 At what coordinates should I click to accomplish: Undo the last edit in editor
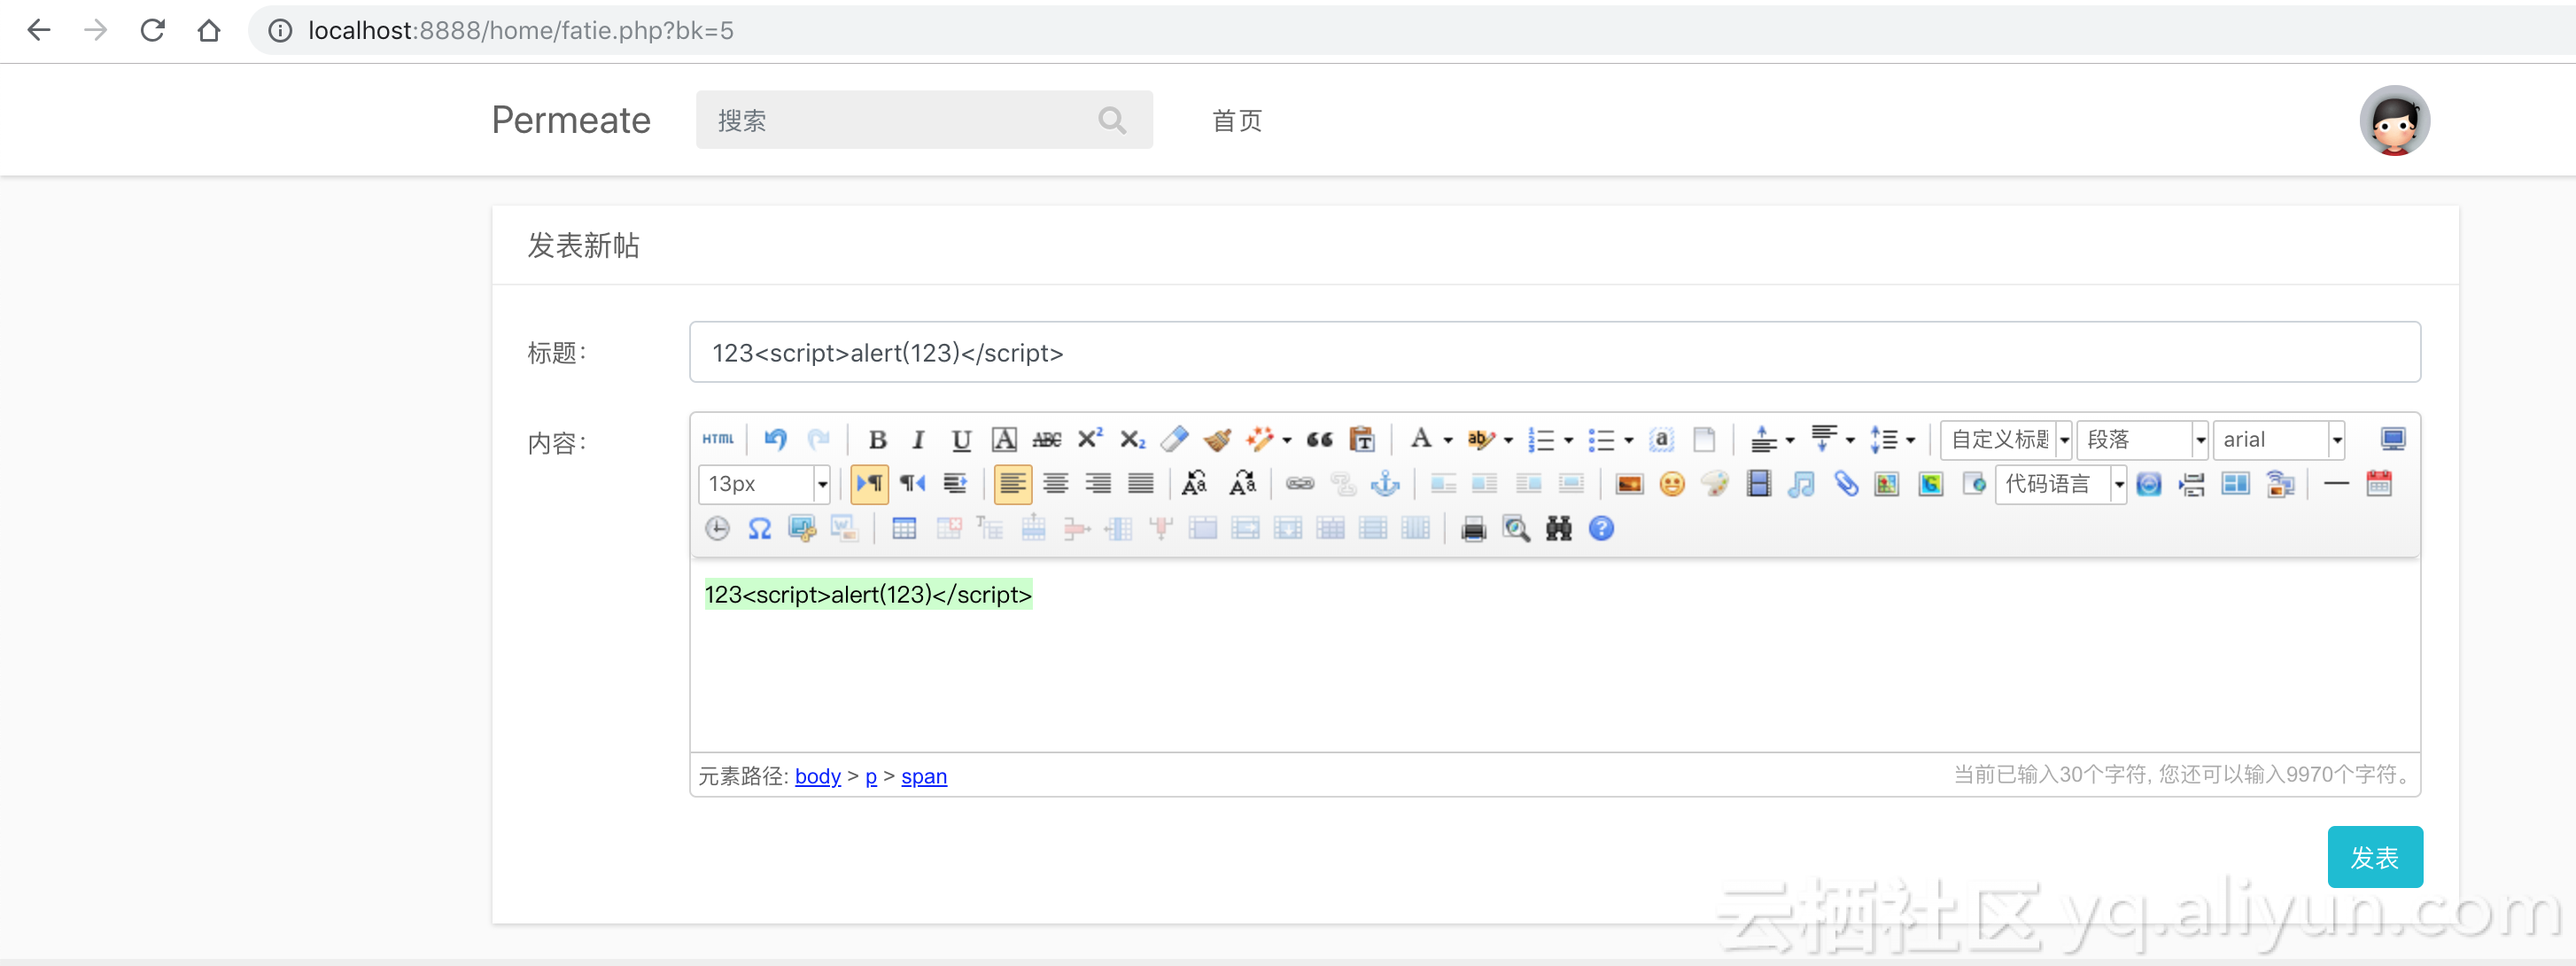tap(775, 439)
